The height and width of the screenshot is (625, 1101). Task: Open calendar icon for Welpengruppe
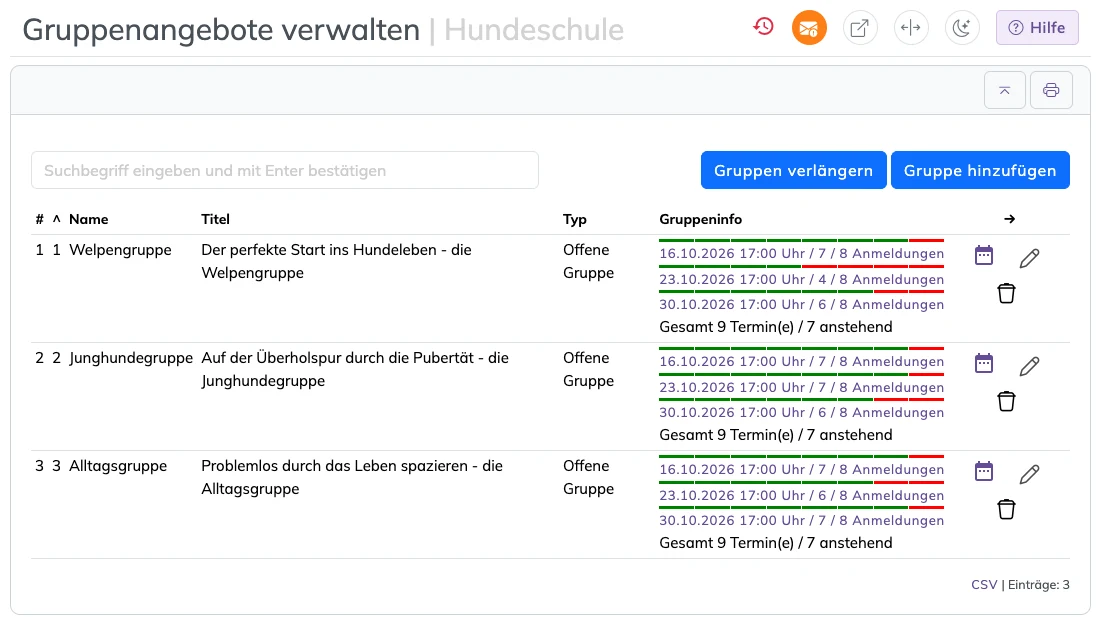(984, 255)
